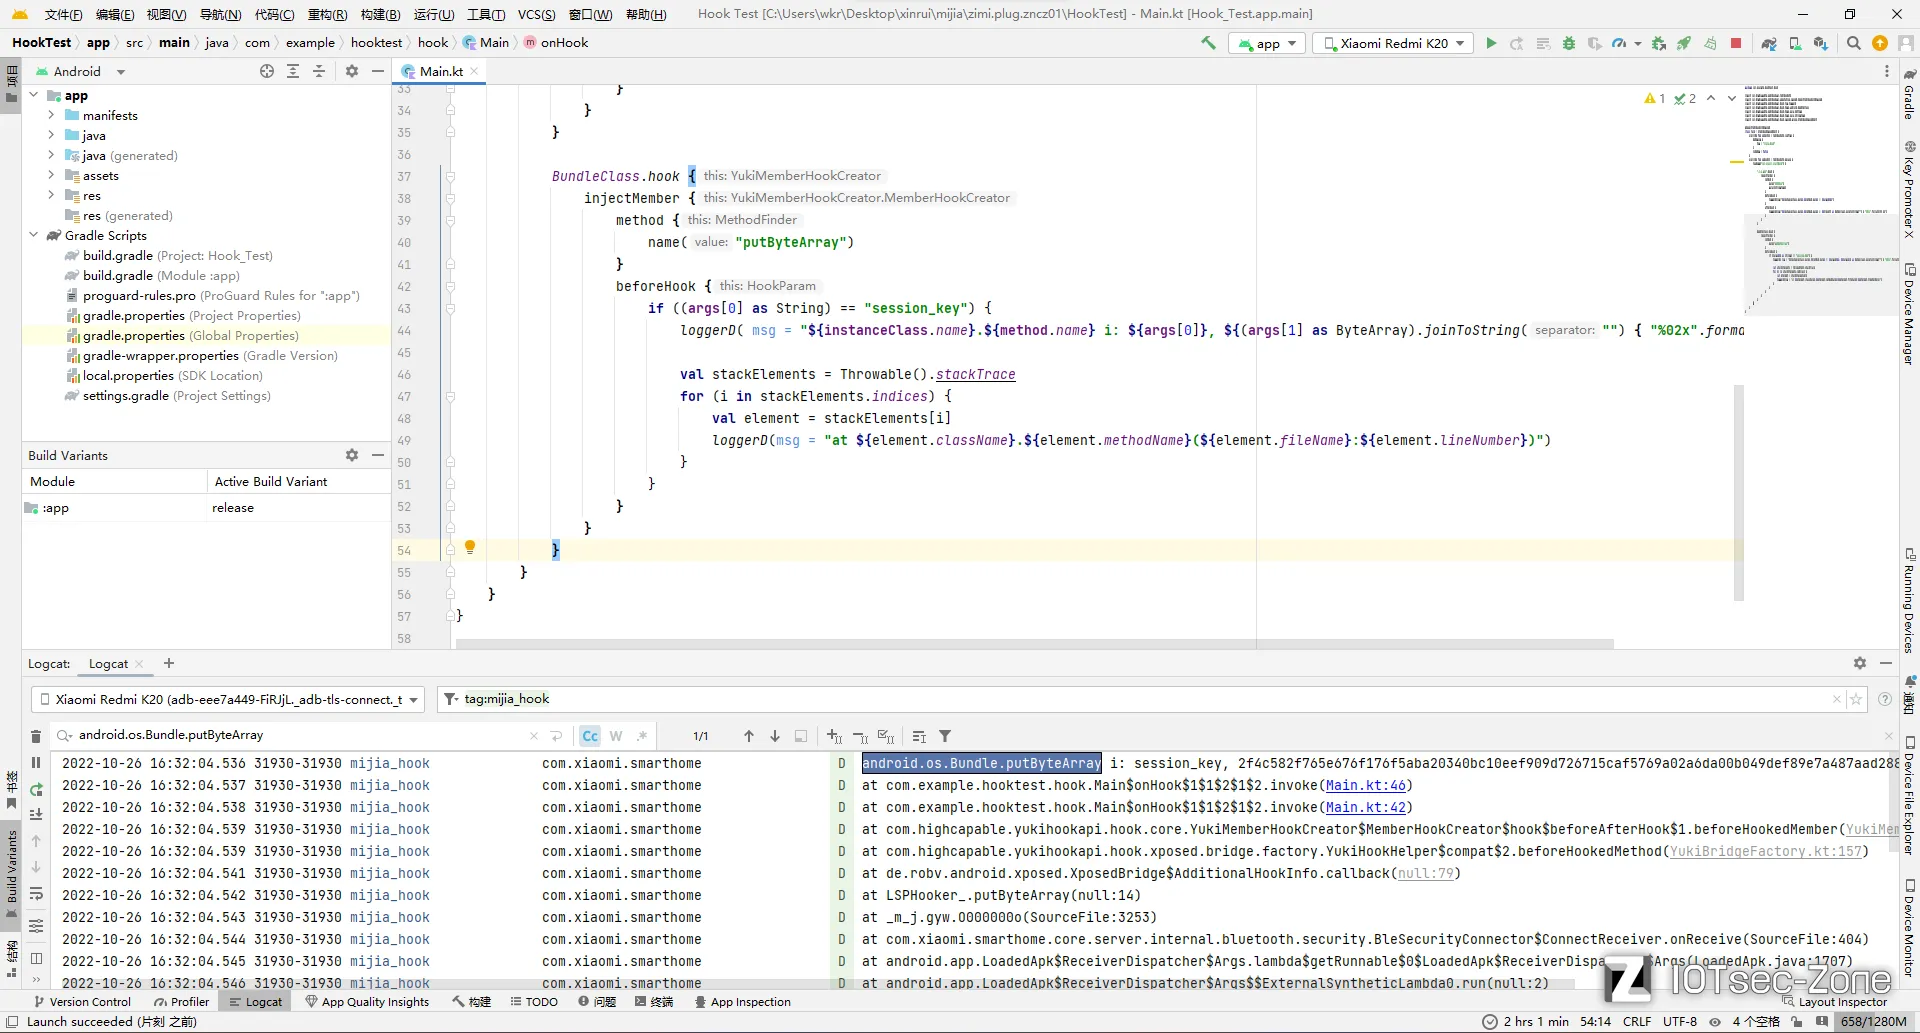1920x1033 pixels.
Task: Clear logcat with the trash can icon
Action: pyautogui.click(x=36, y=737)
